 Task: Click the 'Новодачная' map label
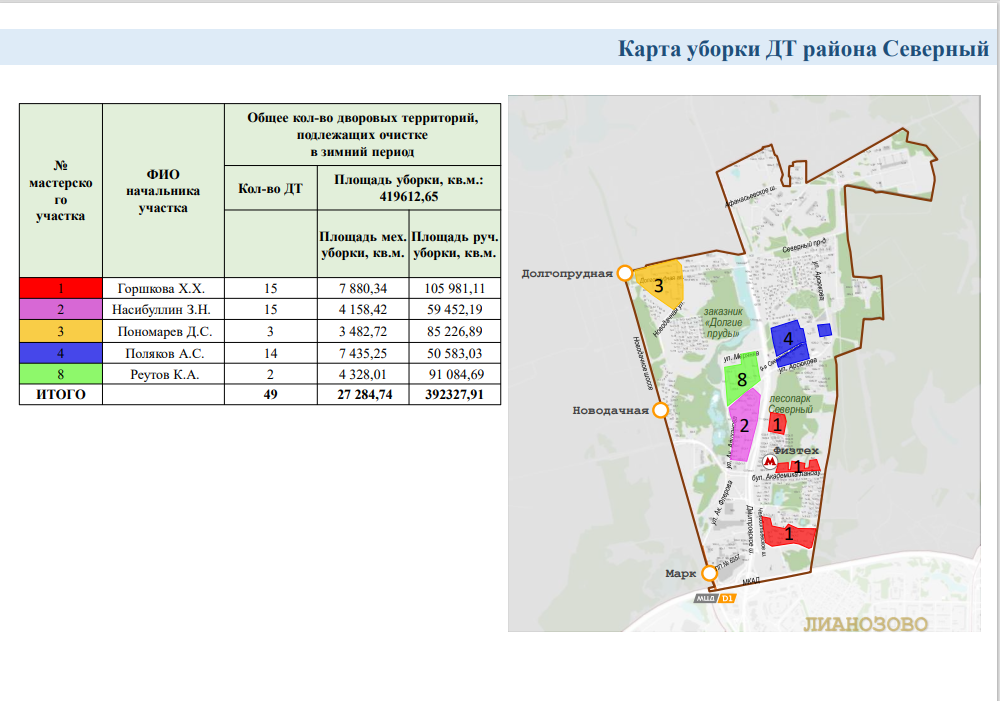pos(610,410)
